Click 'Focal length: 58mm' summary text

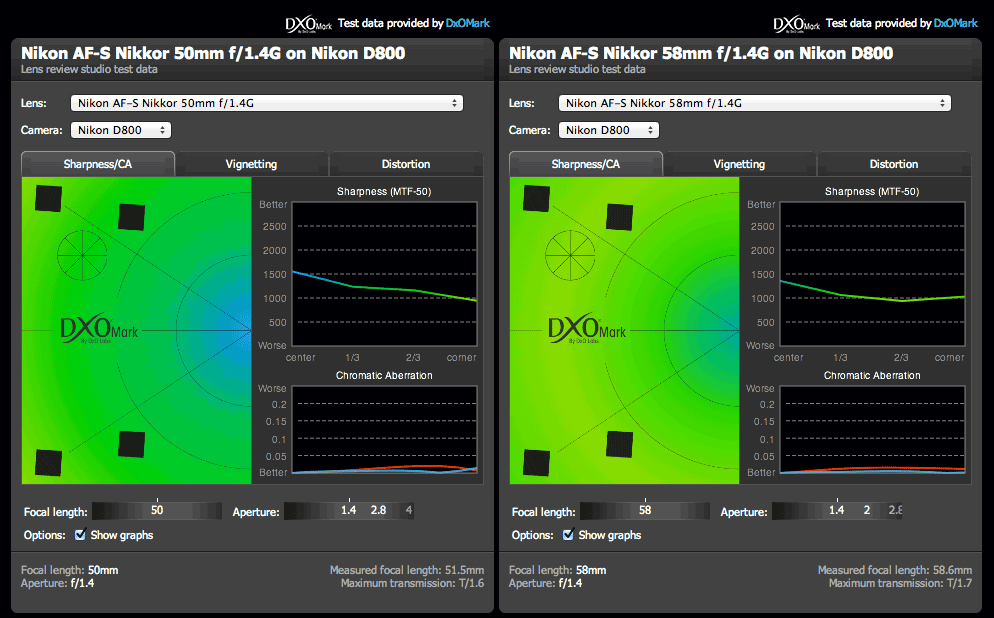tap(558, 570)
